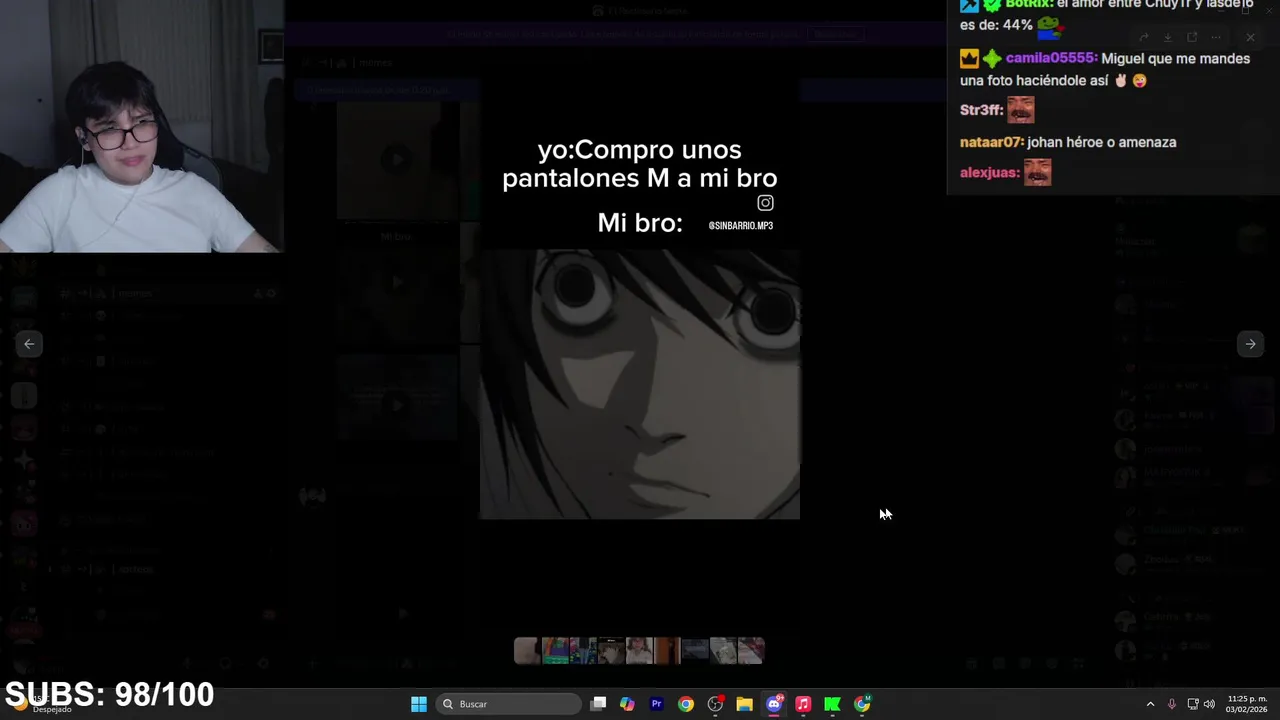Open the clock showing 11:25 p. m.
Image resolution: width=1280 pixels, height=720 pixels.
(1247, 704)
